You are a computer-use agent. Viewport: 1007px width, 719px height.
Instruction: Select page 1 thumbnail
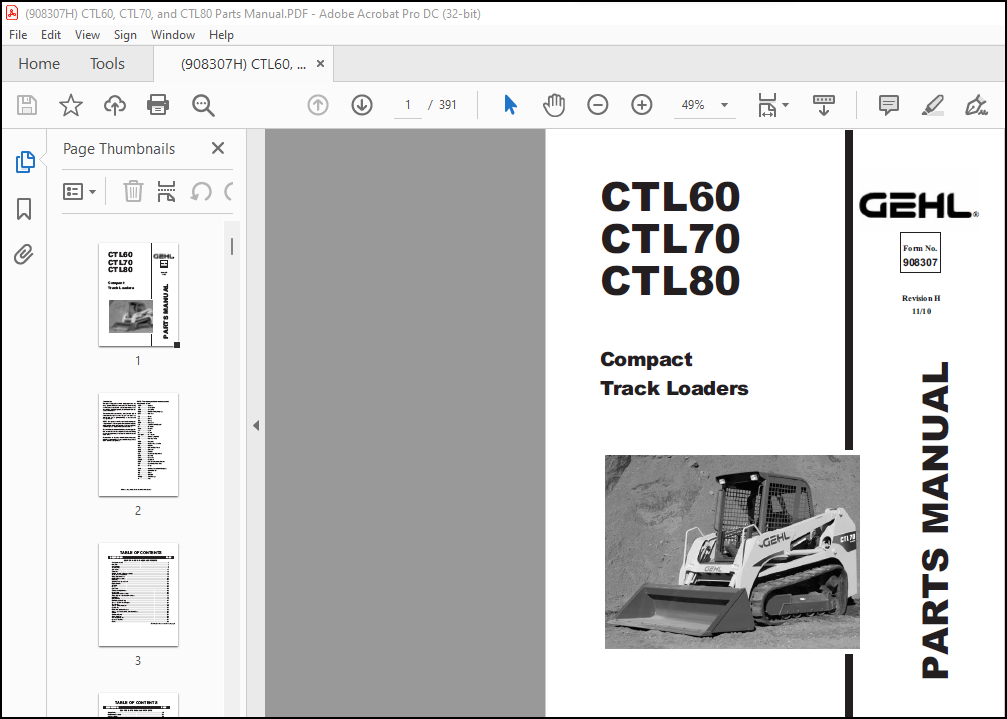coord(138,295)
